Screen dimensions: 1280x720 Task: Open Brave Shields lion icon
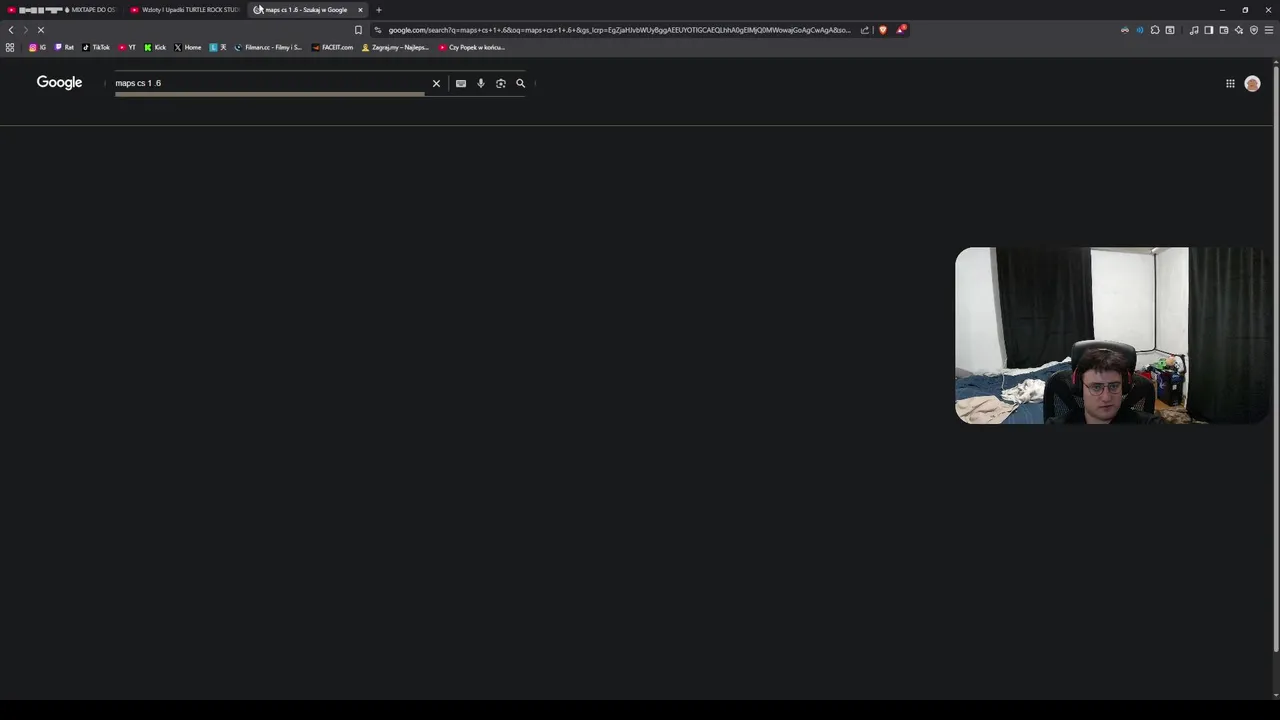coord(882,30)
